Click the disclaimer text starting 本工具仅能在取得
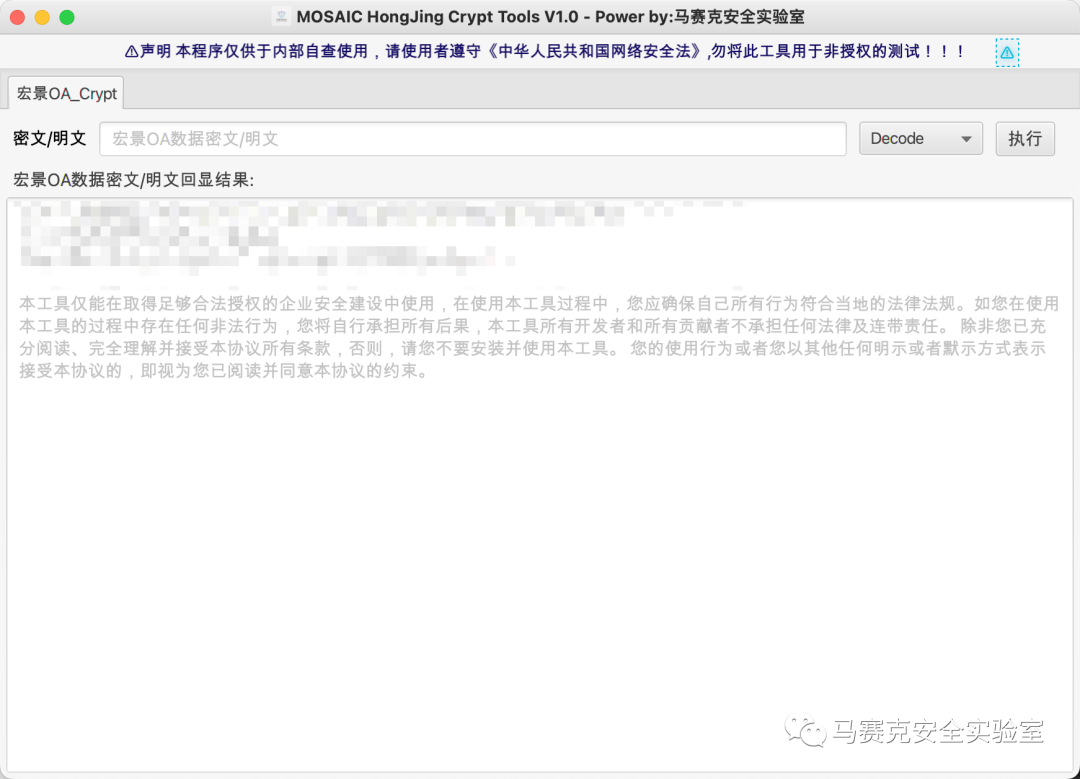Image resolution: width=1080 pixels, height=779 pixels. [x=539, y=337]
